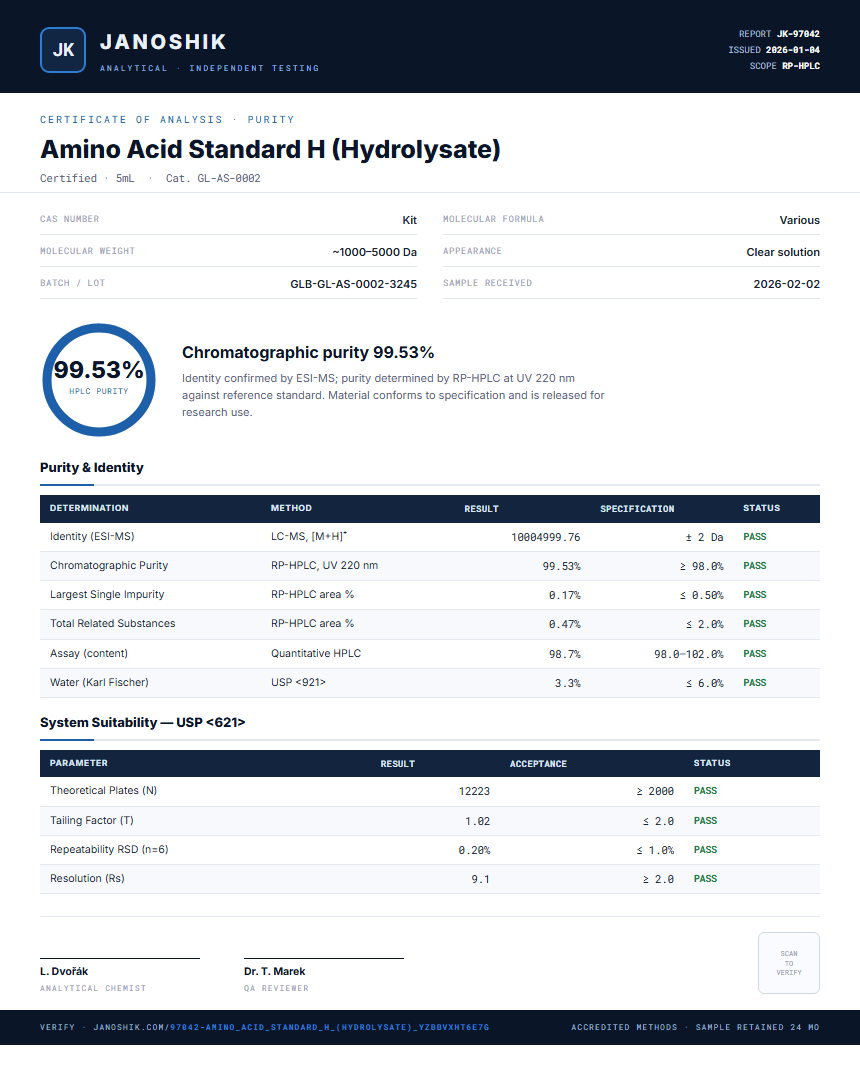Click appearance value Clear solution
860x1073 pixels.
tap(783, 252)
